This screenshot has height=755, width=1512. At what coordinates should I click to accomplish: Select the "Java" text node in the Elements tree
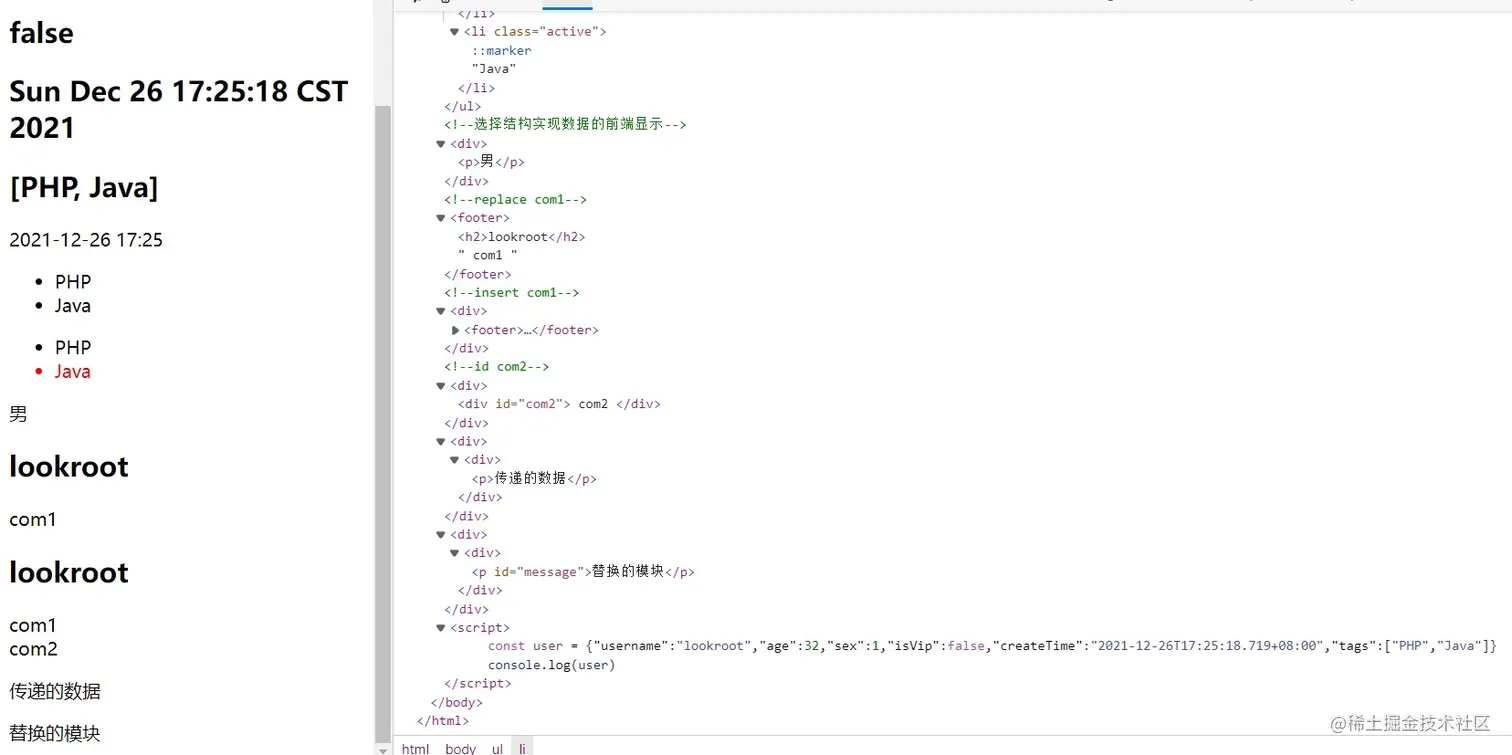(494, 69)
